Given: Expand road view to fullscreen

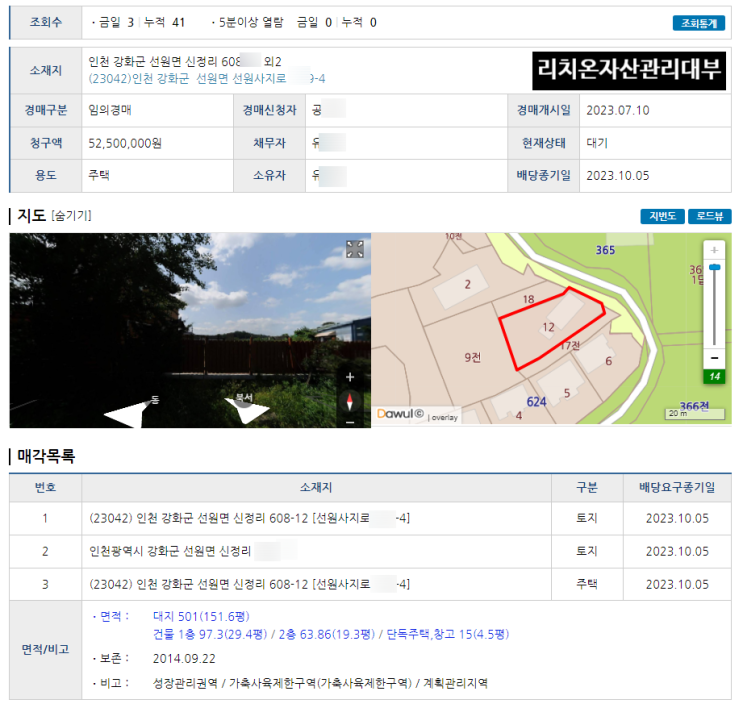Looking at the screenshot, I should 355,249.
